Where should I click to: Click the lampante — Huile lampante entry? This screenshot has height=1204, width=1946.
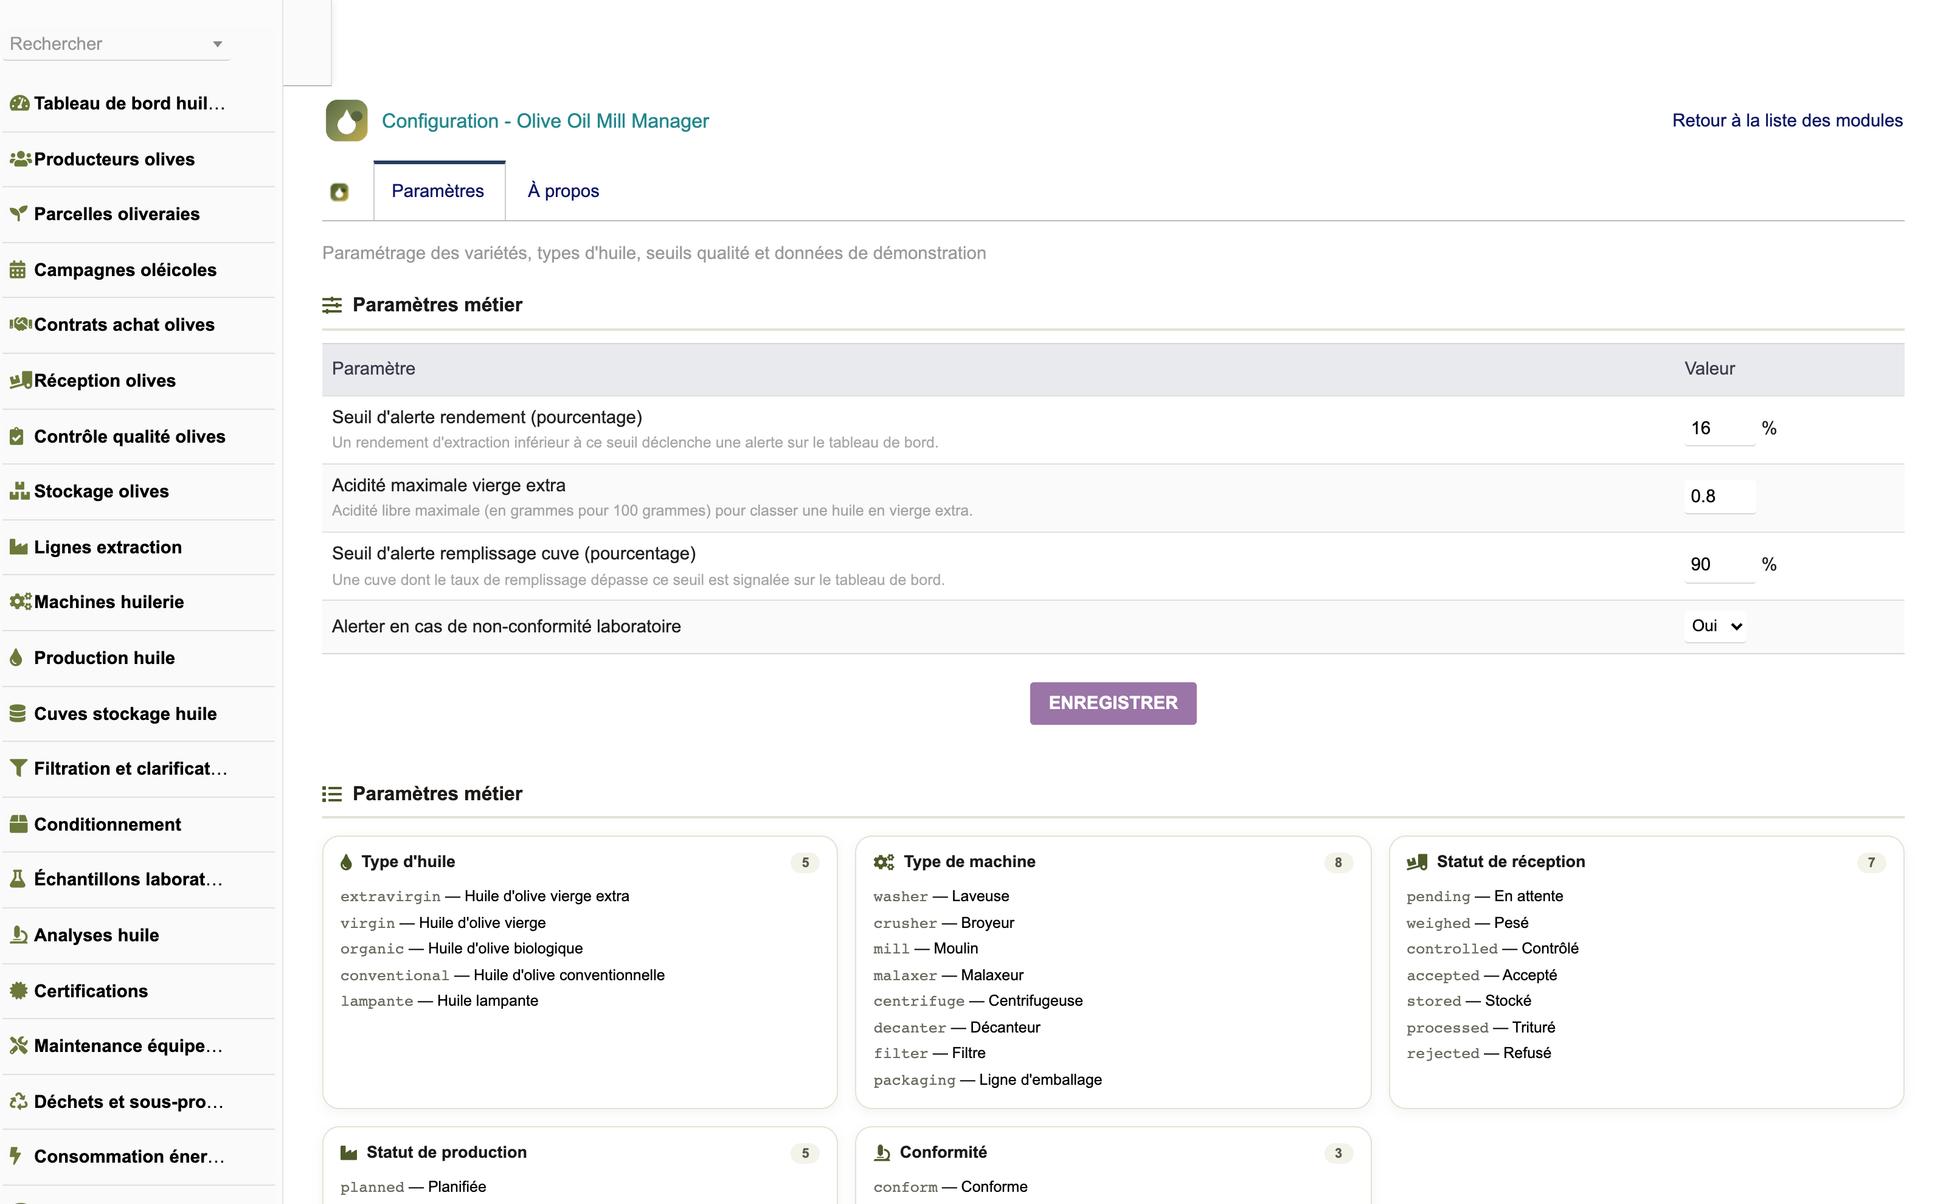[439, 1001]
